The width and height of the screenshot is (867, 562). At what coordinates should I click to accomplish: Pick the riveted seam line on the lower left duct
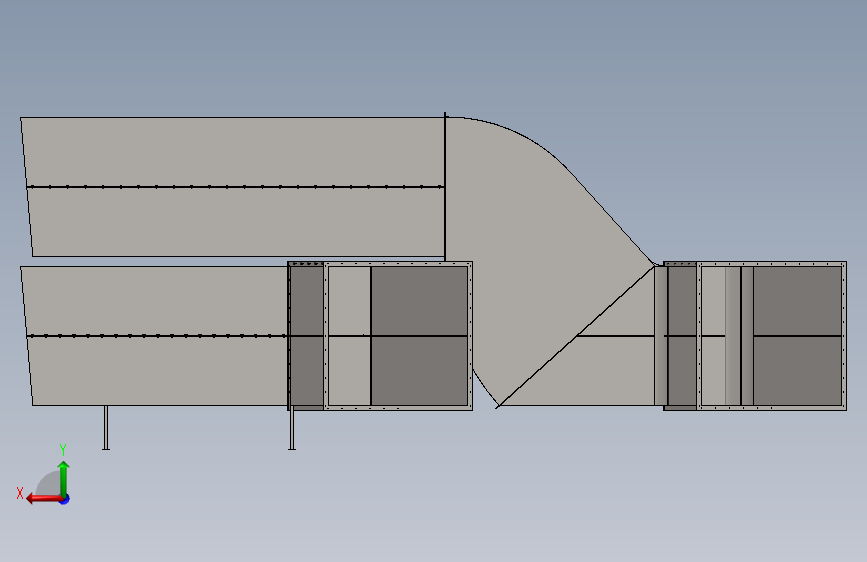tap(158, 336)
